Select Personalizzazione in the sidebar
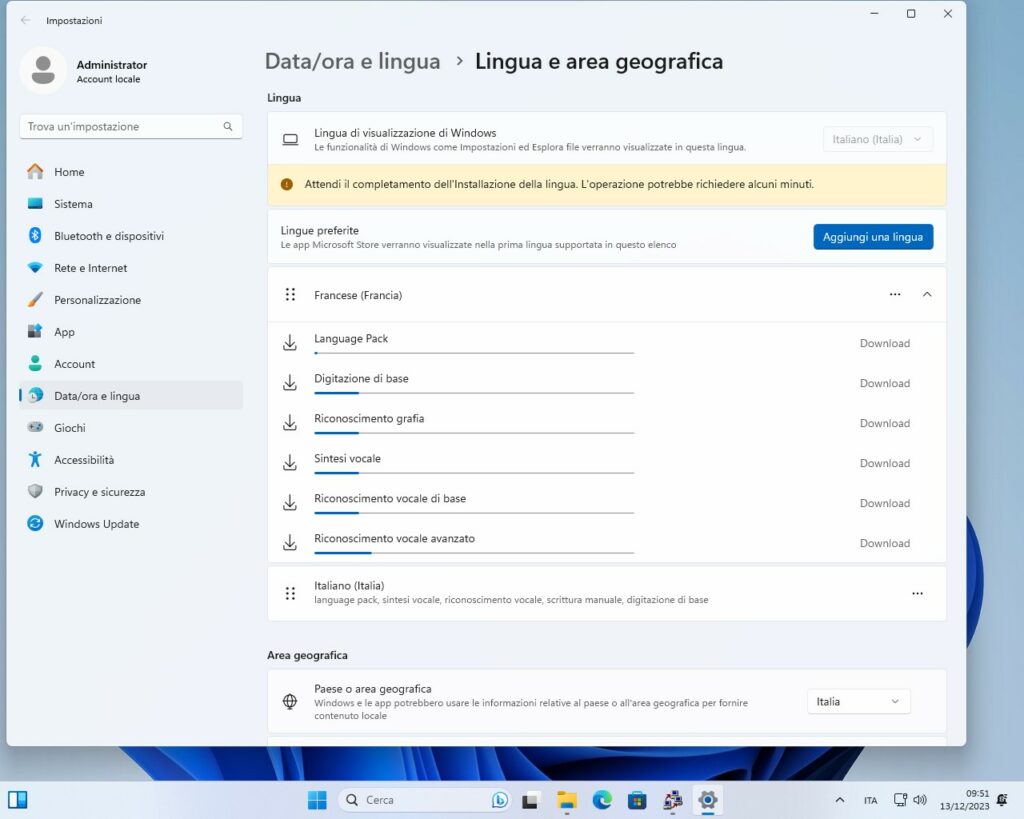 (97, 300)
